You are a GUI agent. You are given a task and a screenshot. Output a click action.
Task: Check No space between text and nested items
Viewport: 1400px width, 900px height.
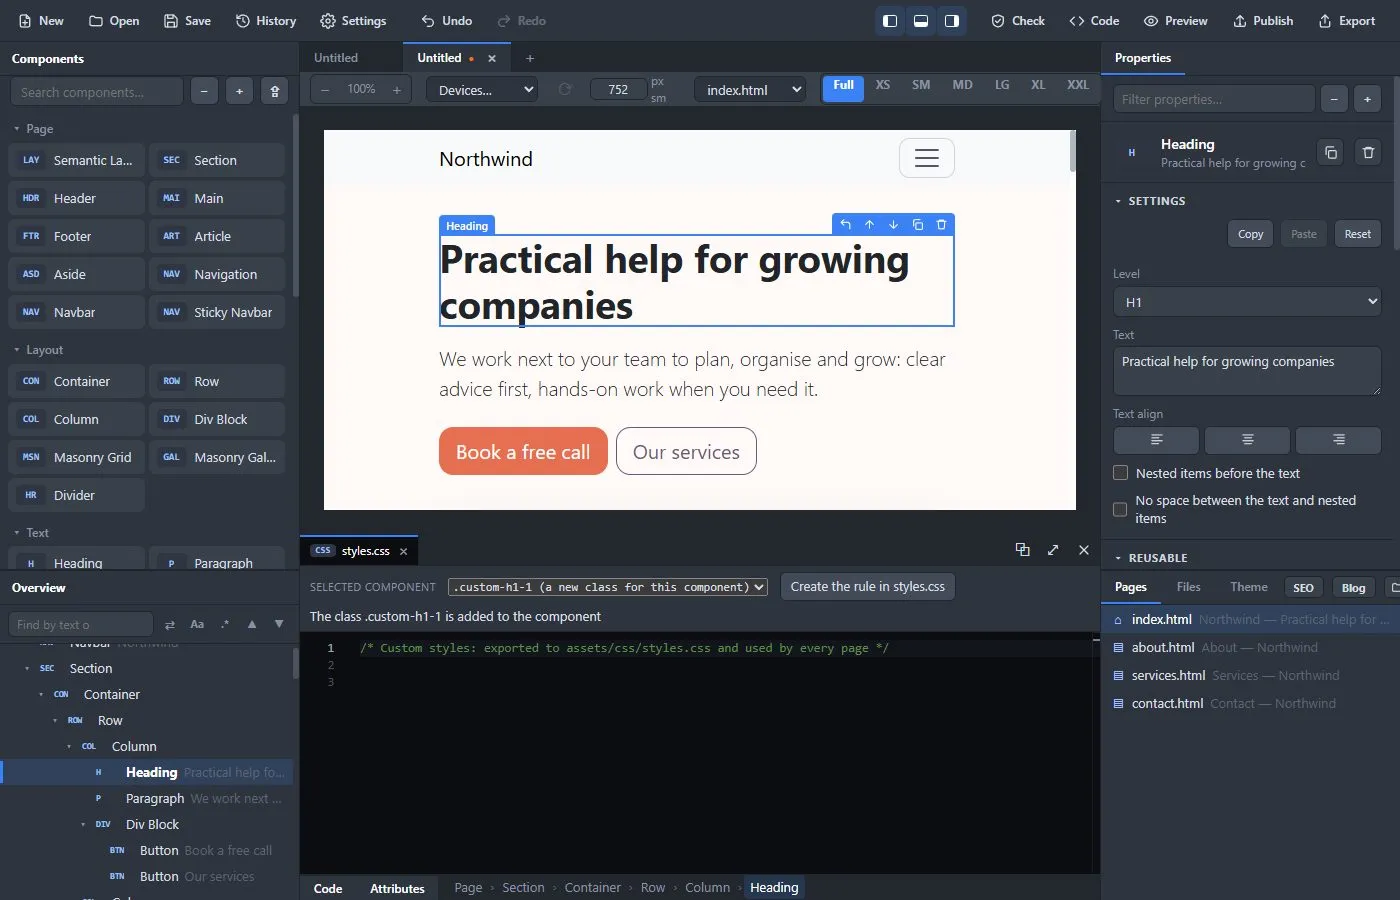tap(1120, 509)
